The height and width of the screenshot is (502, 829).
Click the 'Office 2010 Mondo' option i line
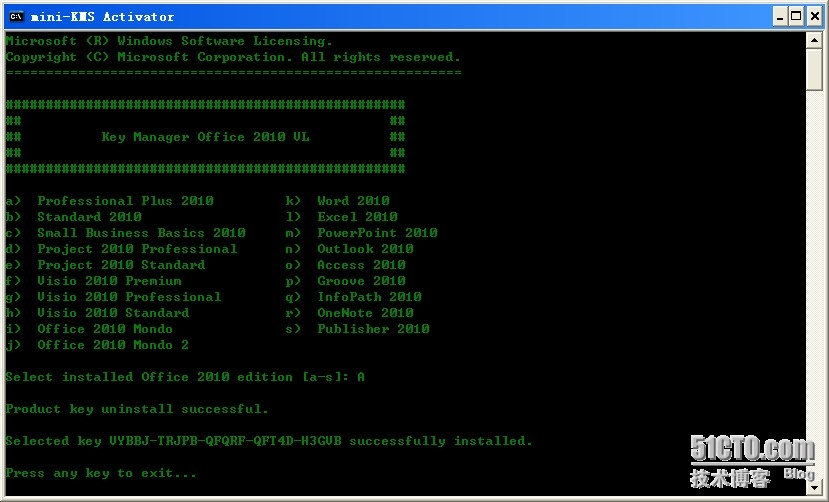(89, 329)
